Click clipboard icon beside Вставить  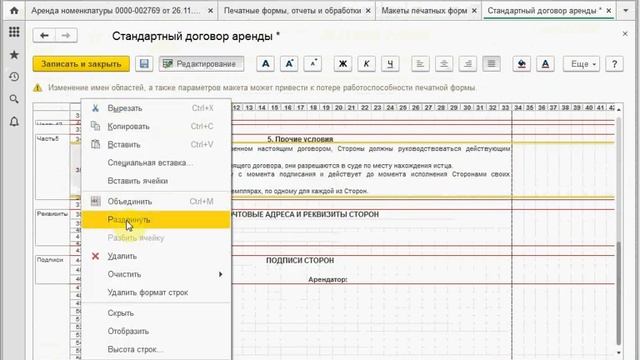(x=95, y=144)
